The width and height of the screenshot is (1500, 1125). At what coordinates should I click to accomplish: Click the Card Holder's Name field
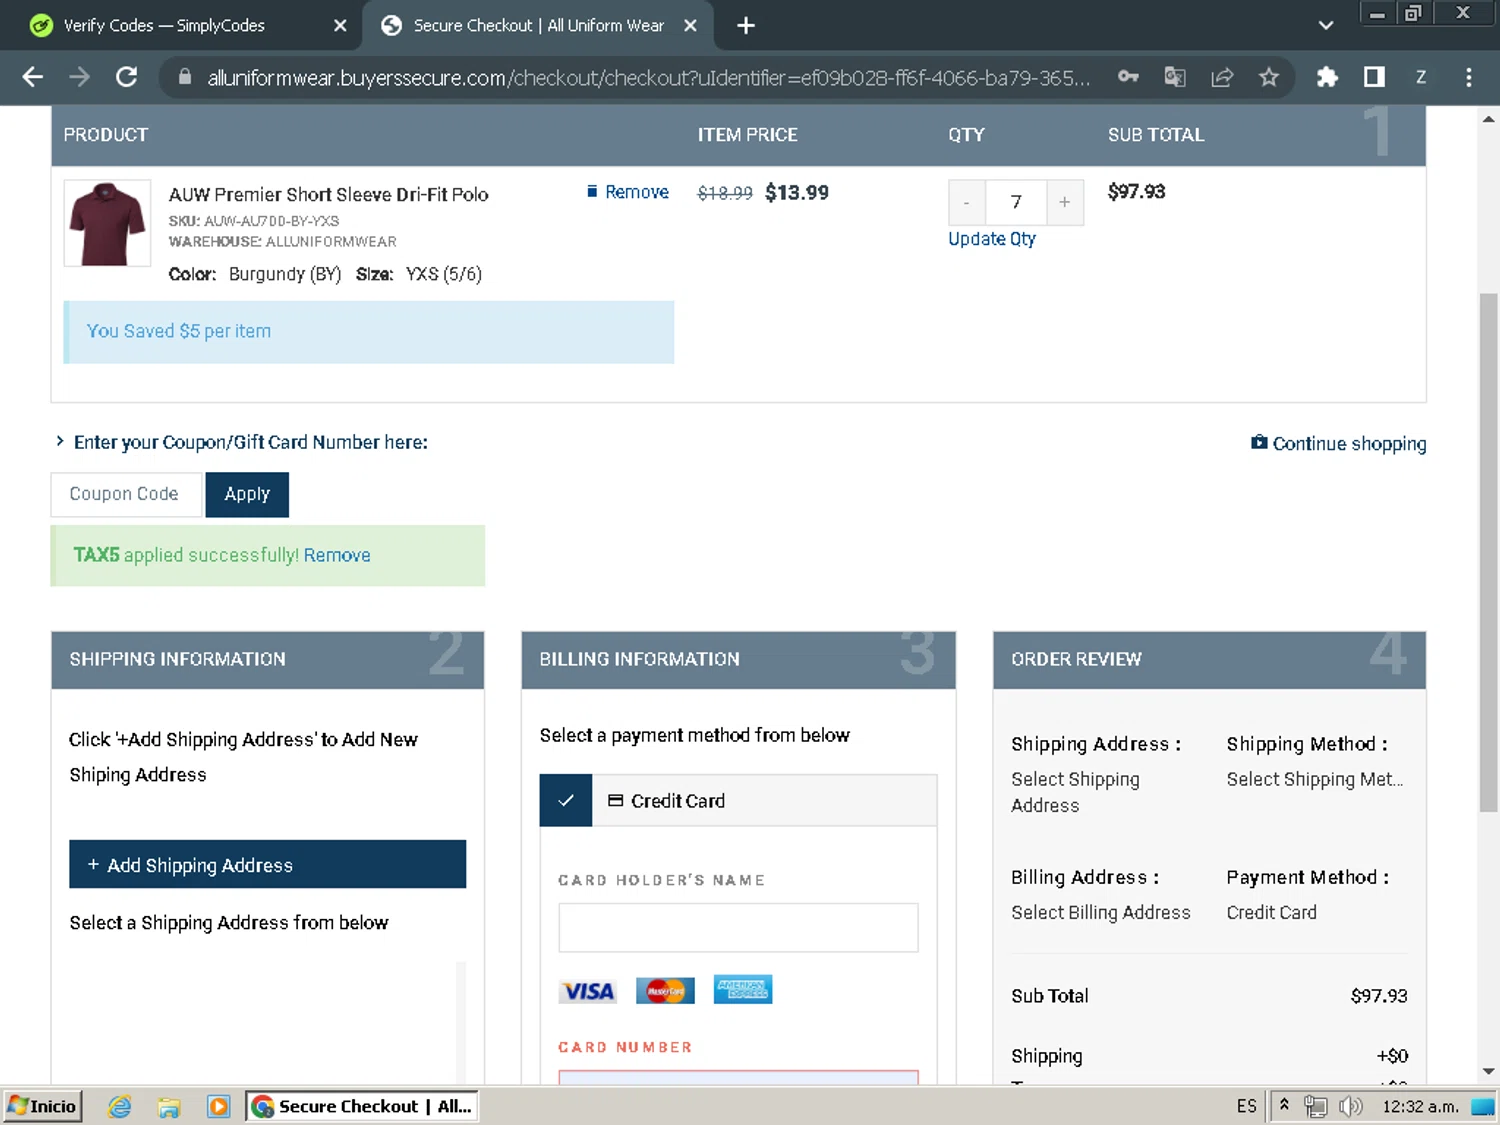coord(738,928)
